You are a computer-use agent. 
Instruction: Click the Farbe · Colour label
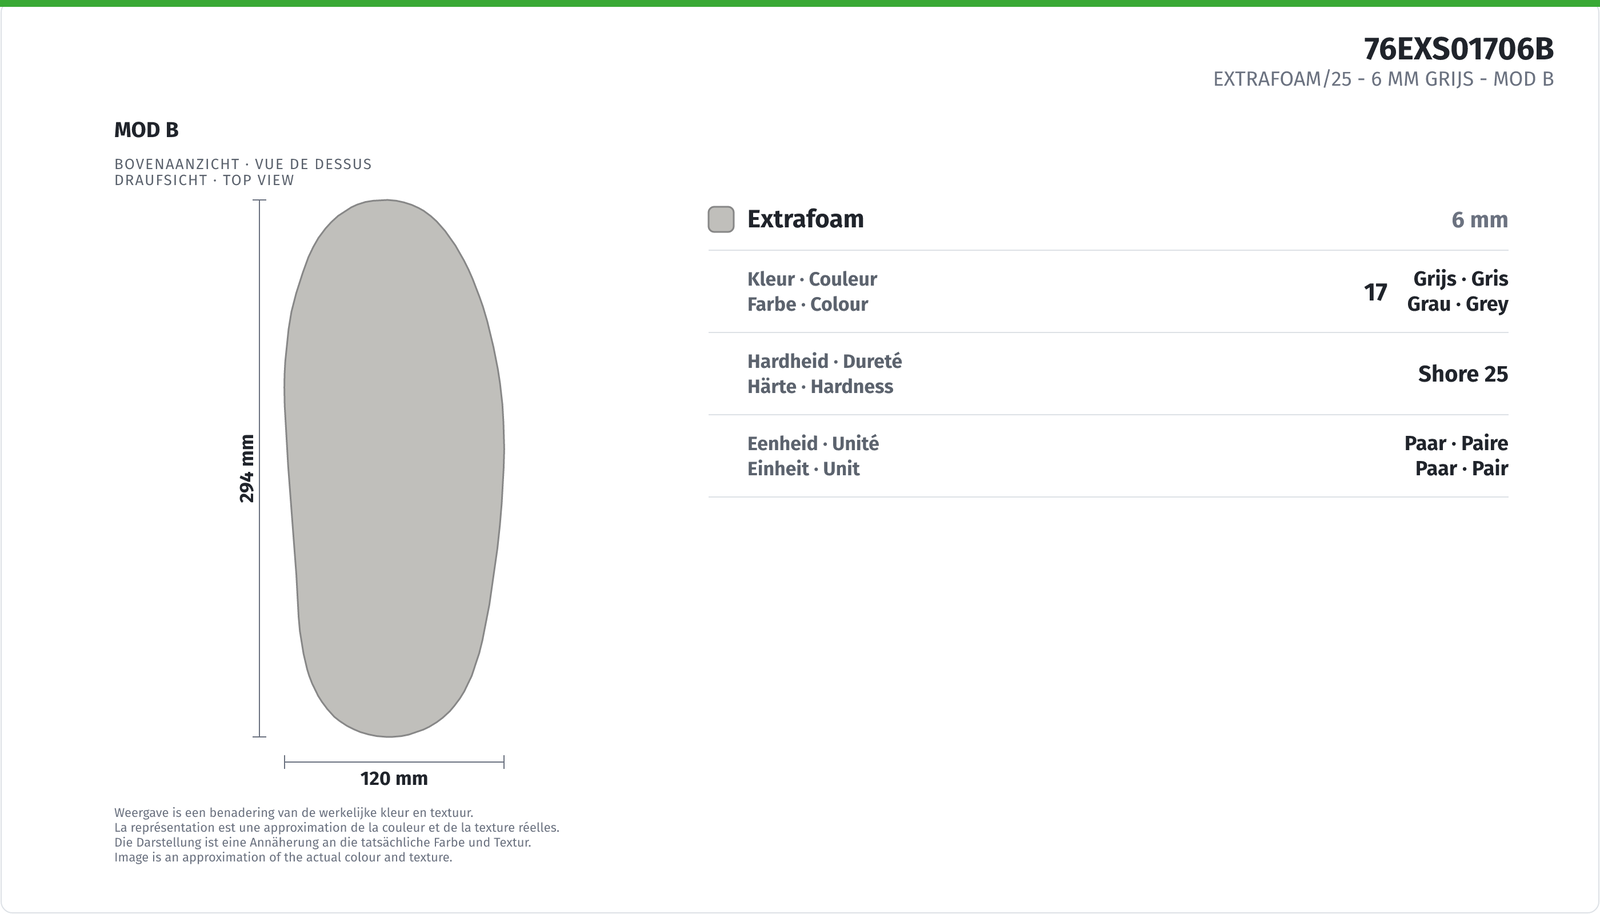(x=807, y=304)
